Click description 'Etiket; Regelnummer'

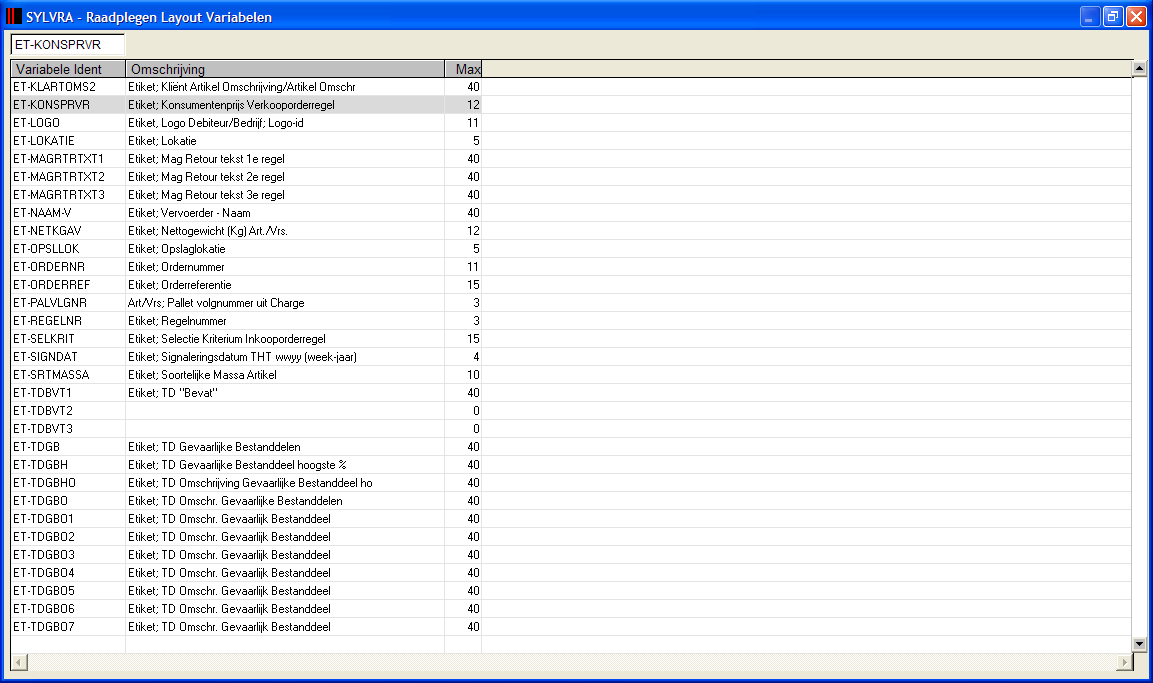click(x=177, y=321)
